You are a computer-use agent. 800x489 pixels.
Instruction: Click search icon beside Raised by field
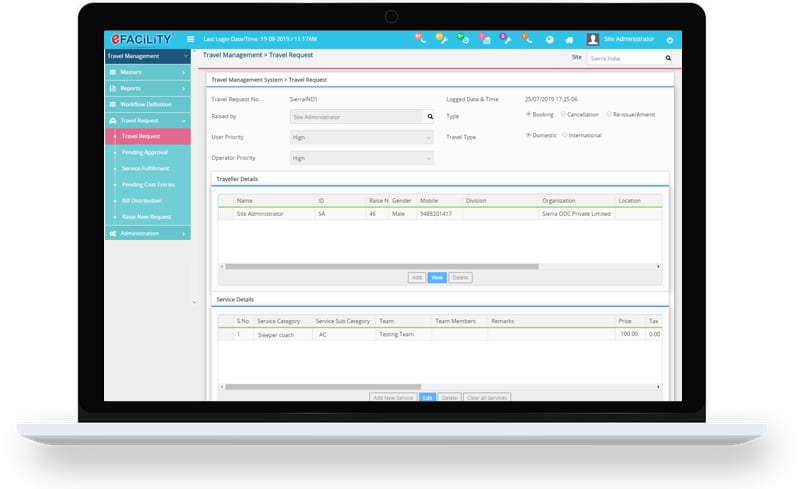[430, 116]
